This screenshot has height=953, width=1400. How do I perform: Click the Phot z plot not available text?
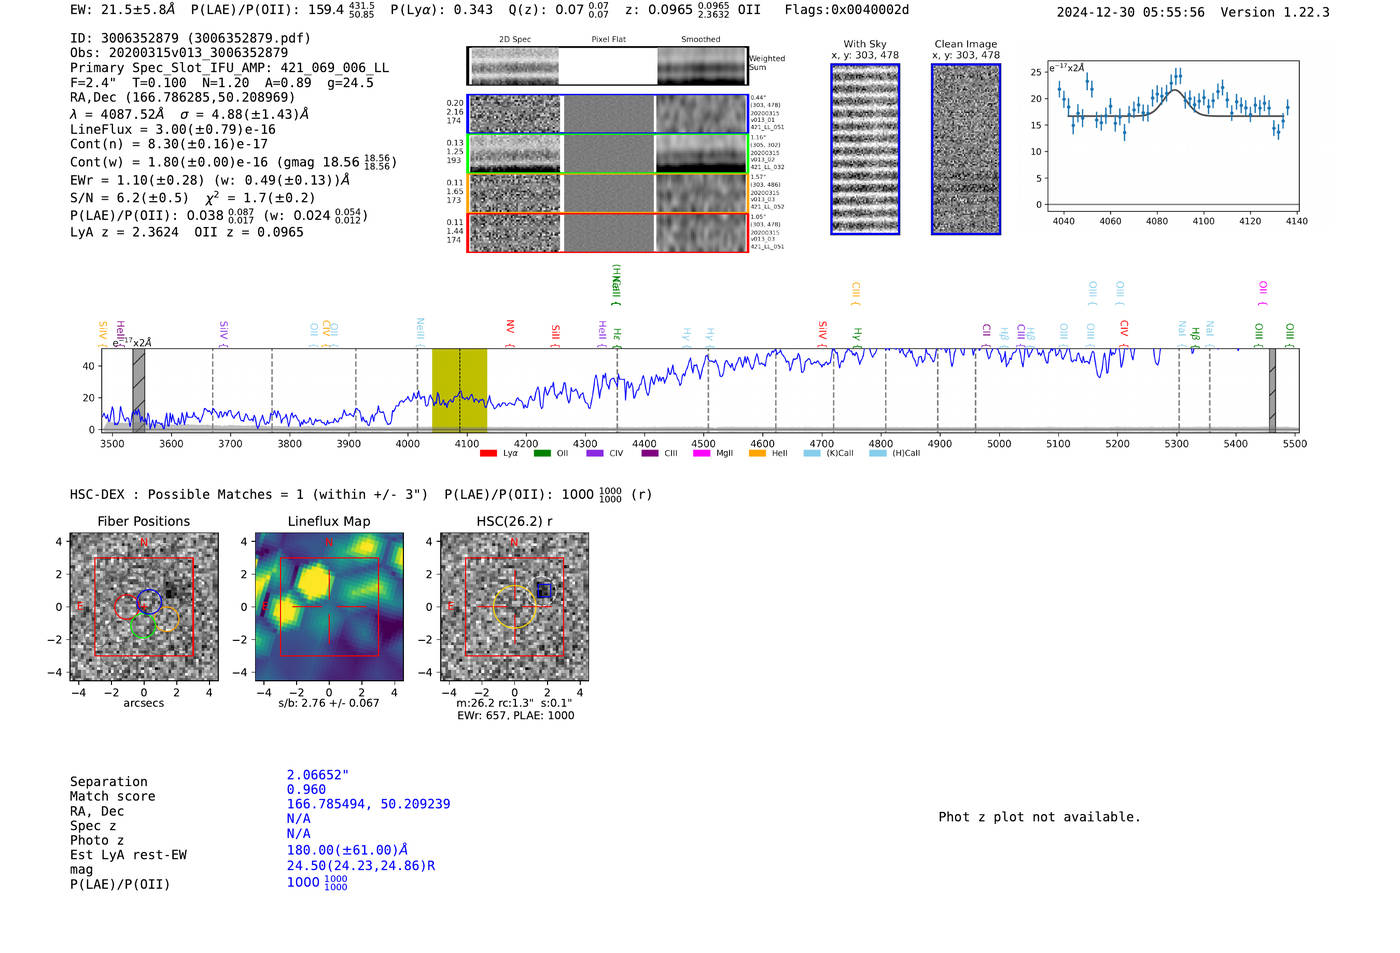[x=1039, y=817]
